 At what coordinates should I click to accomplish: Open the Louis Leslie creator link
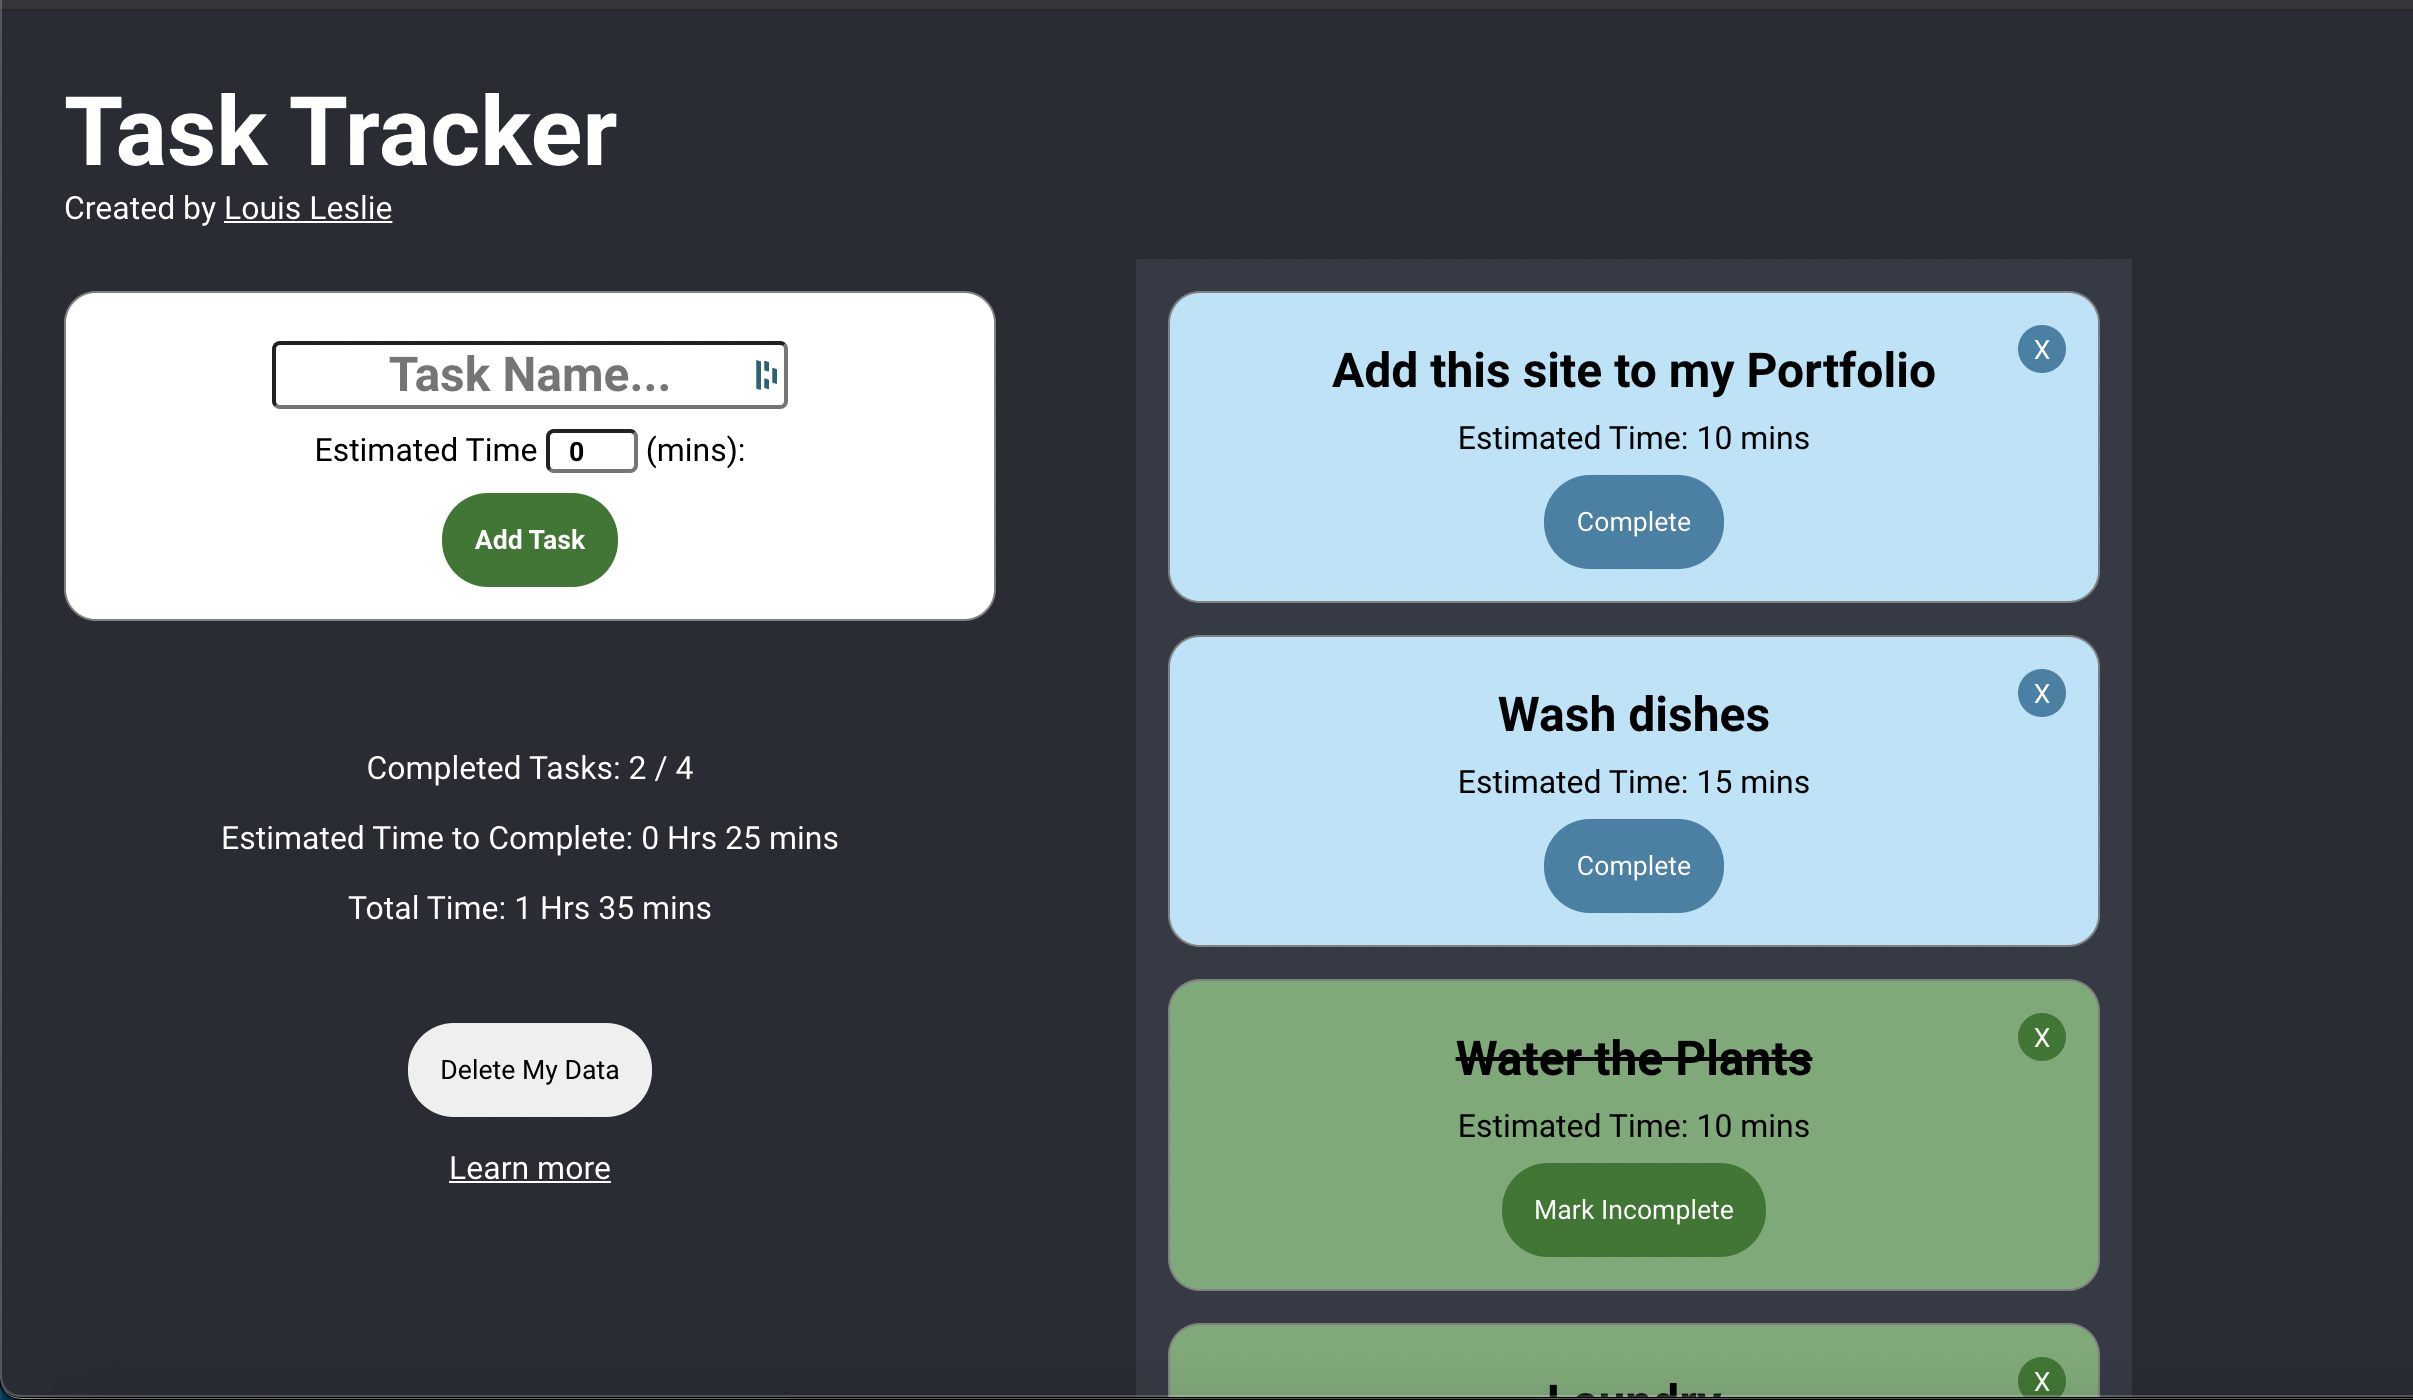click(308, 208)
